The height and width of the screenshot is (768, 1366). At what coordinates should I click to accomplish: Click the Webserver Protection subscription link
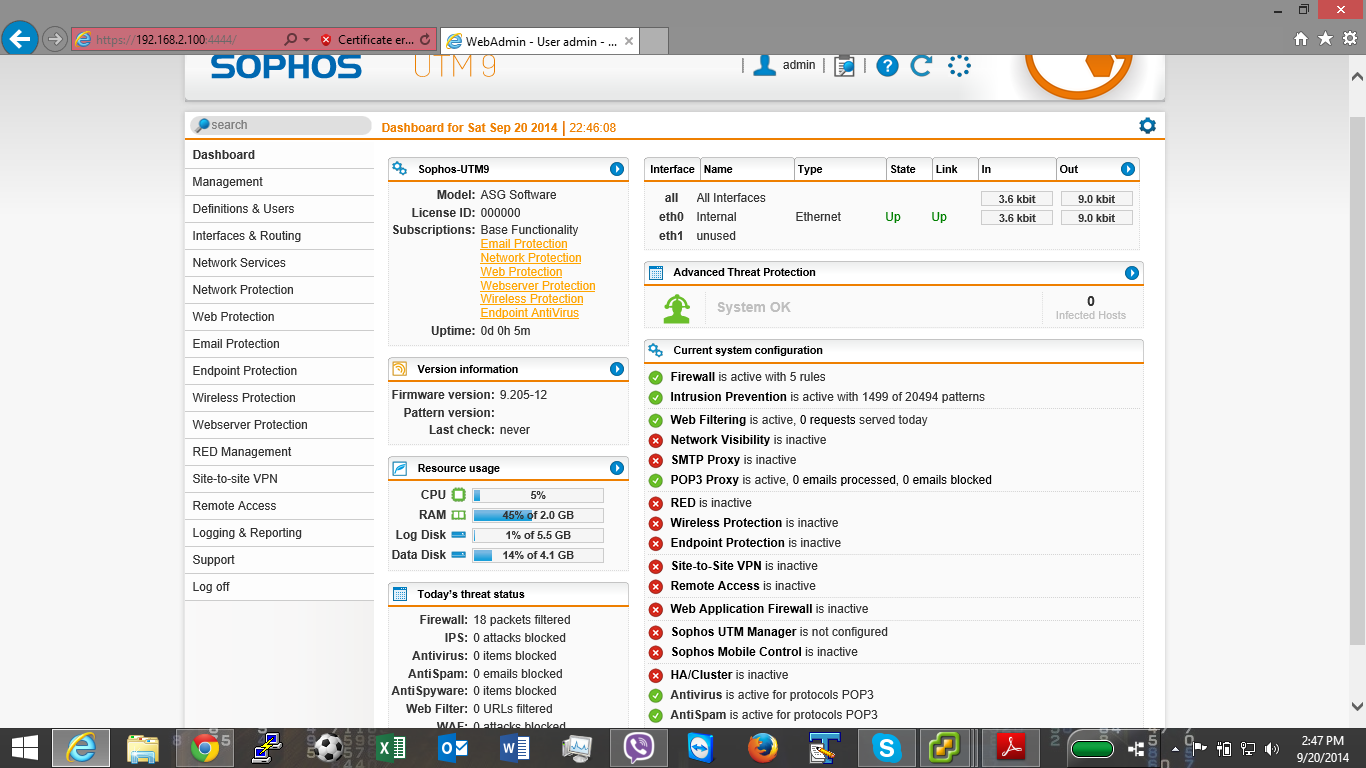coord(538,286)
